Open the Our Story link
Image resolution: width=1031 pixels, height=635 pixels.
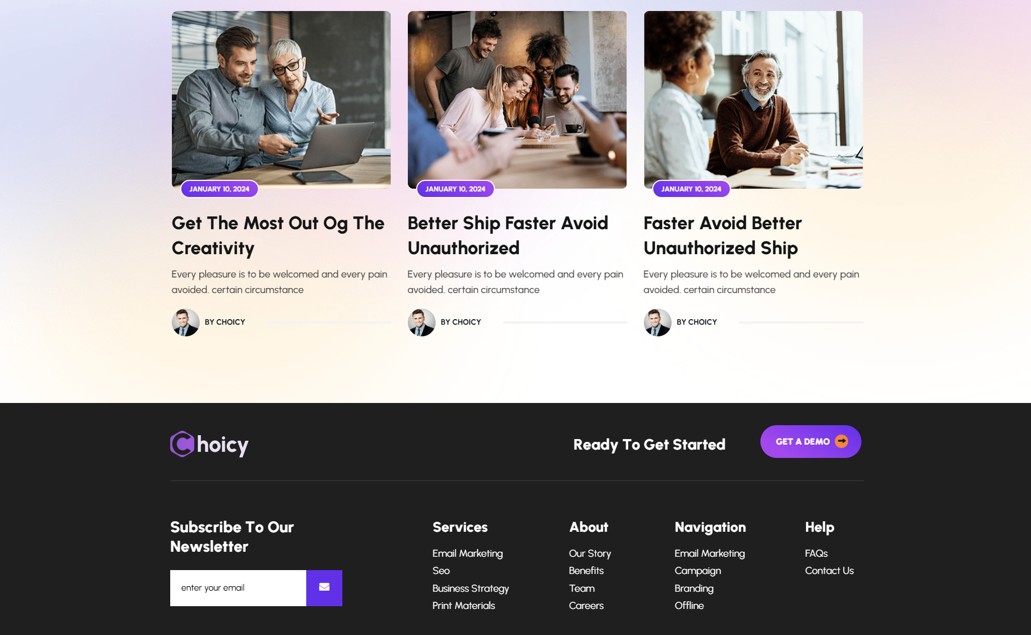[590, 553]
